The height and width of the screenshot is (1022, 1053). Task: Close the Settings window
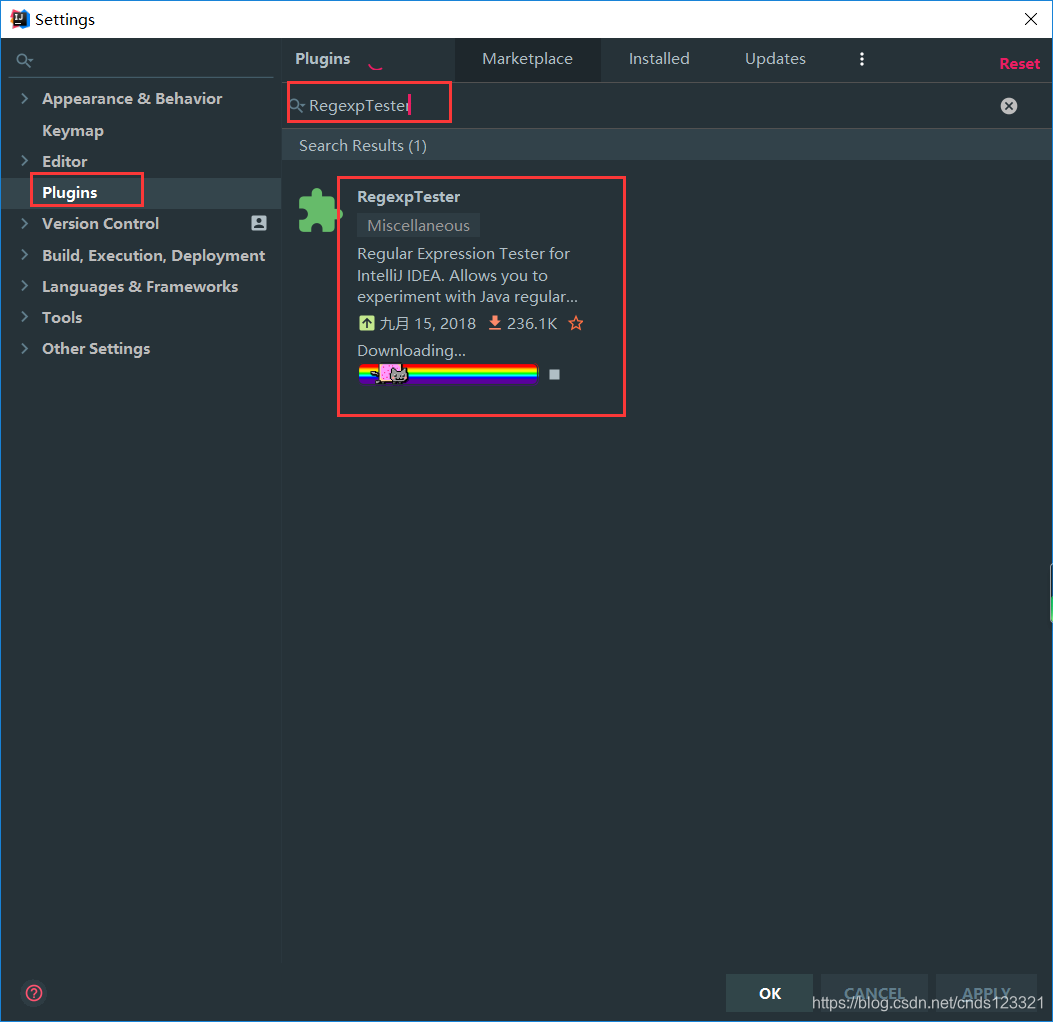(1030, 19)
